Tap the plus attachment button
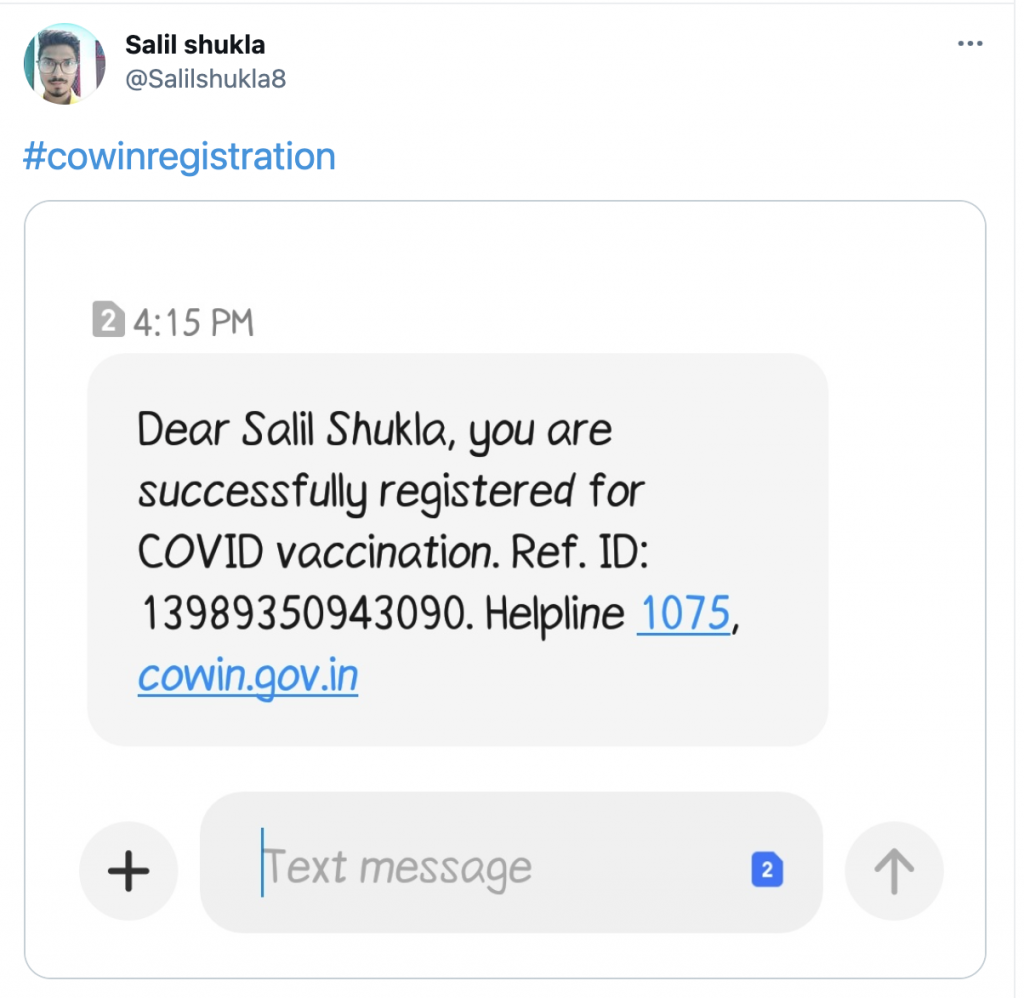 click(128, 871)
